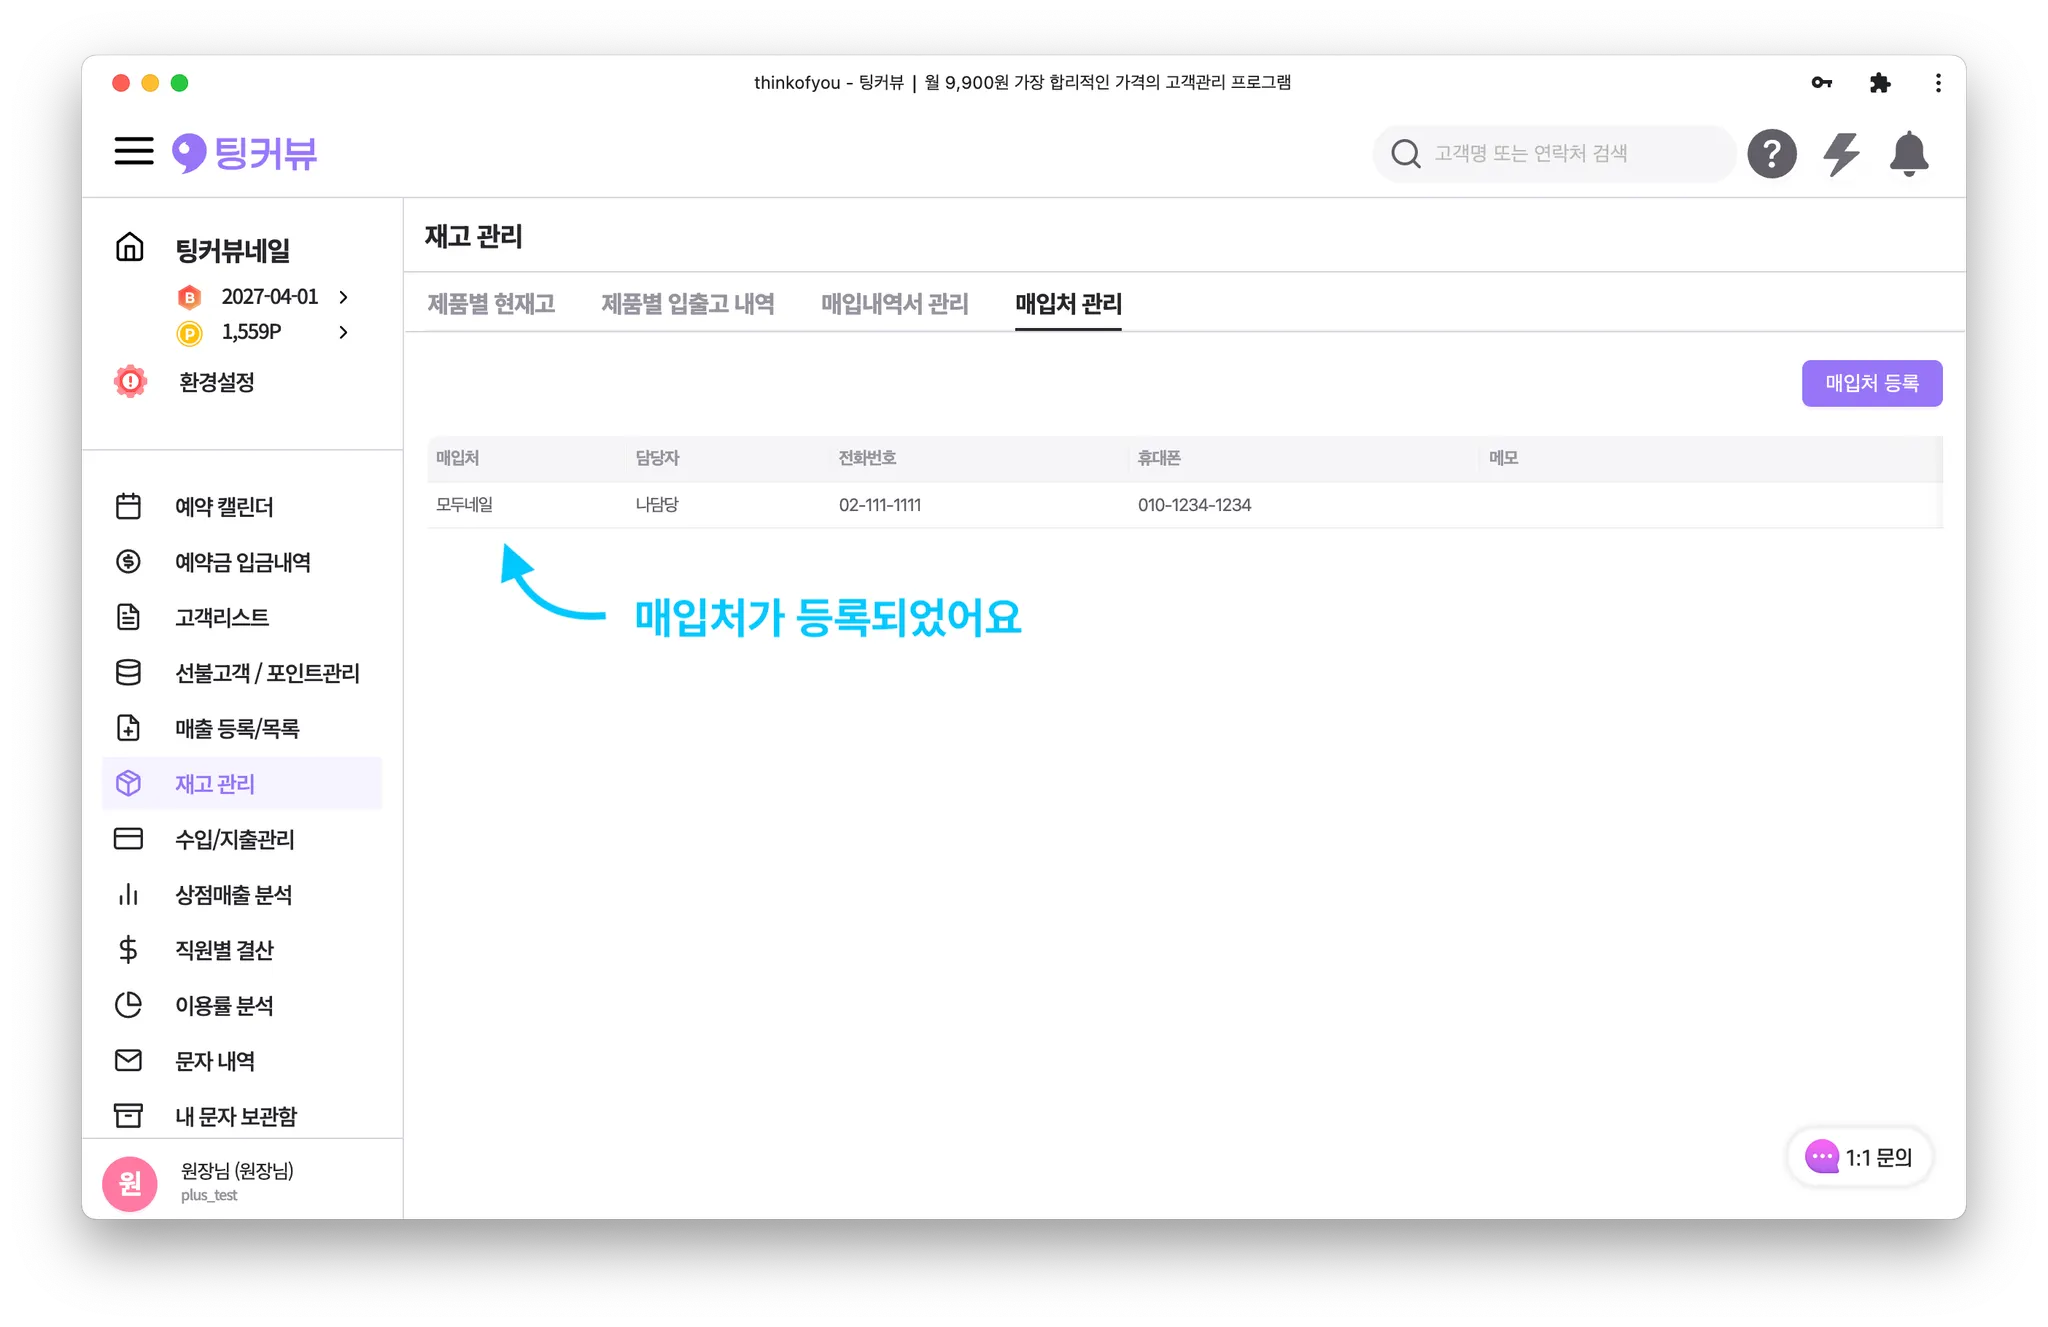Open the hamburger menu icon

(x=134, y=152)
